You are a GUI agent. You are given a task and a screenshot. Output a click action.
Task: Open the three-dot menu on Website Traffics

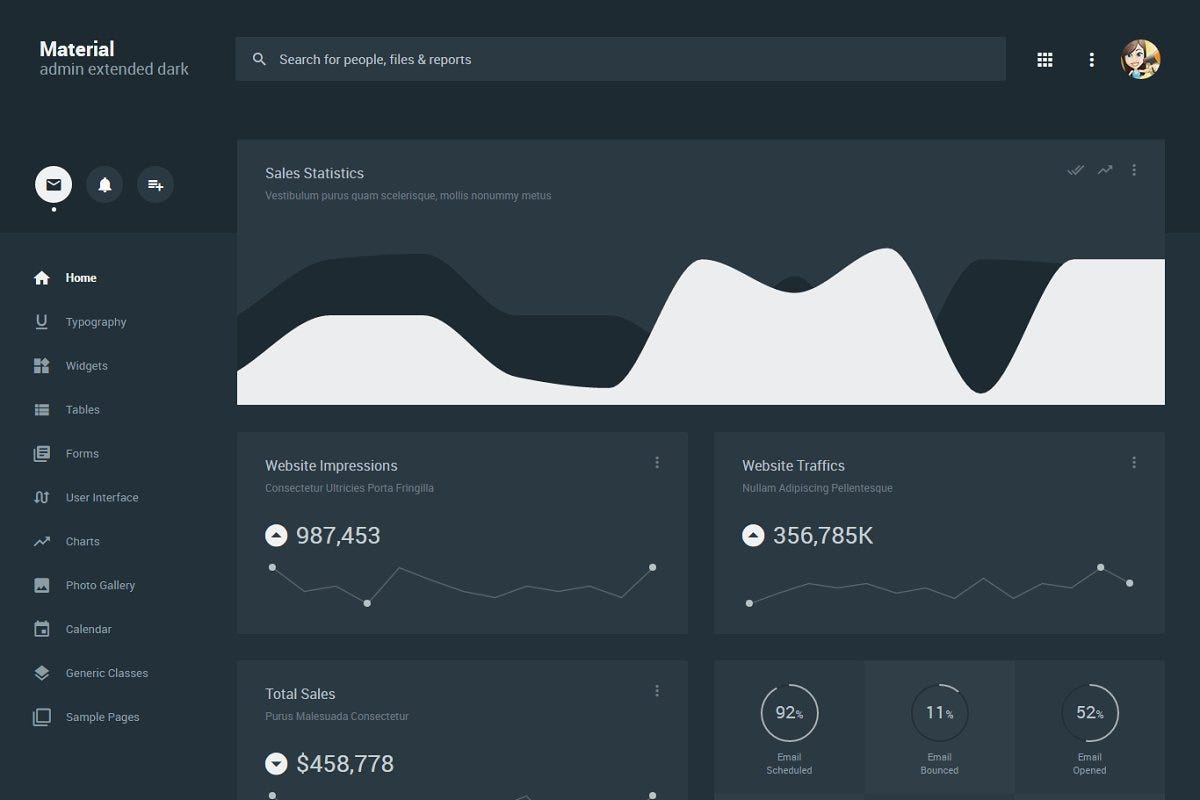1133,462
